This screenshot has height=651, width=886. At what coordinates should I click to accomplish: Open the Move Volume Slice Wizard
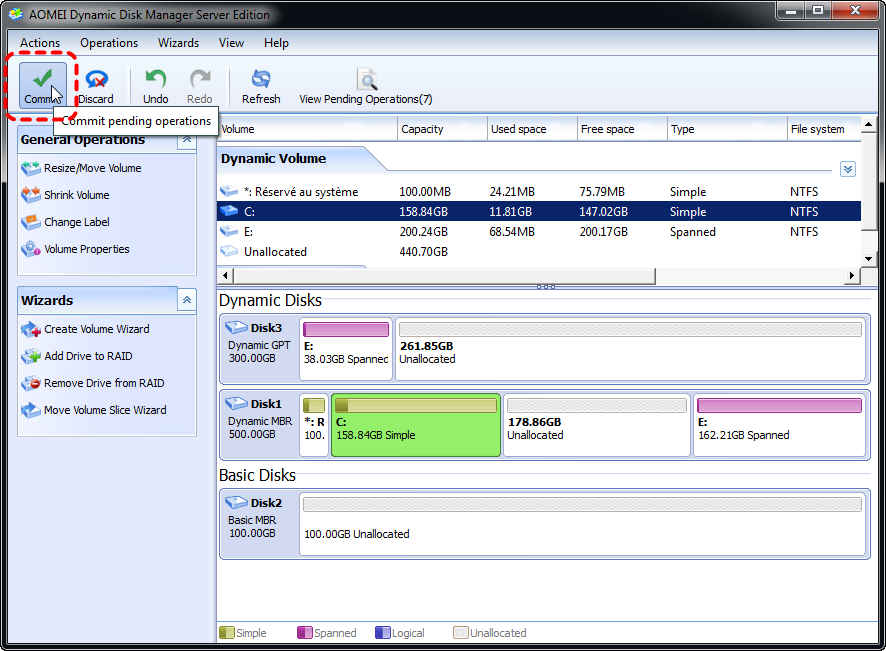coord(105,410)
